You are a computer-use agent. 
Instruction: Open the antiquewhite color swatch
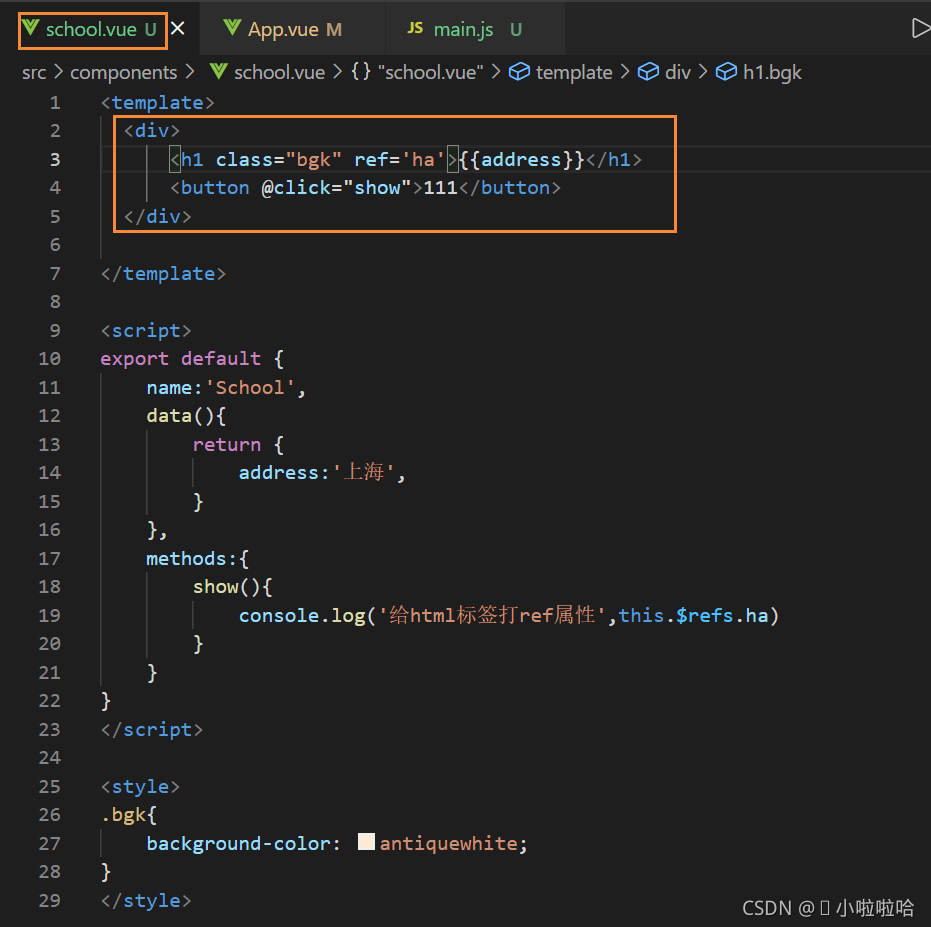(x=366, y=841)
